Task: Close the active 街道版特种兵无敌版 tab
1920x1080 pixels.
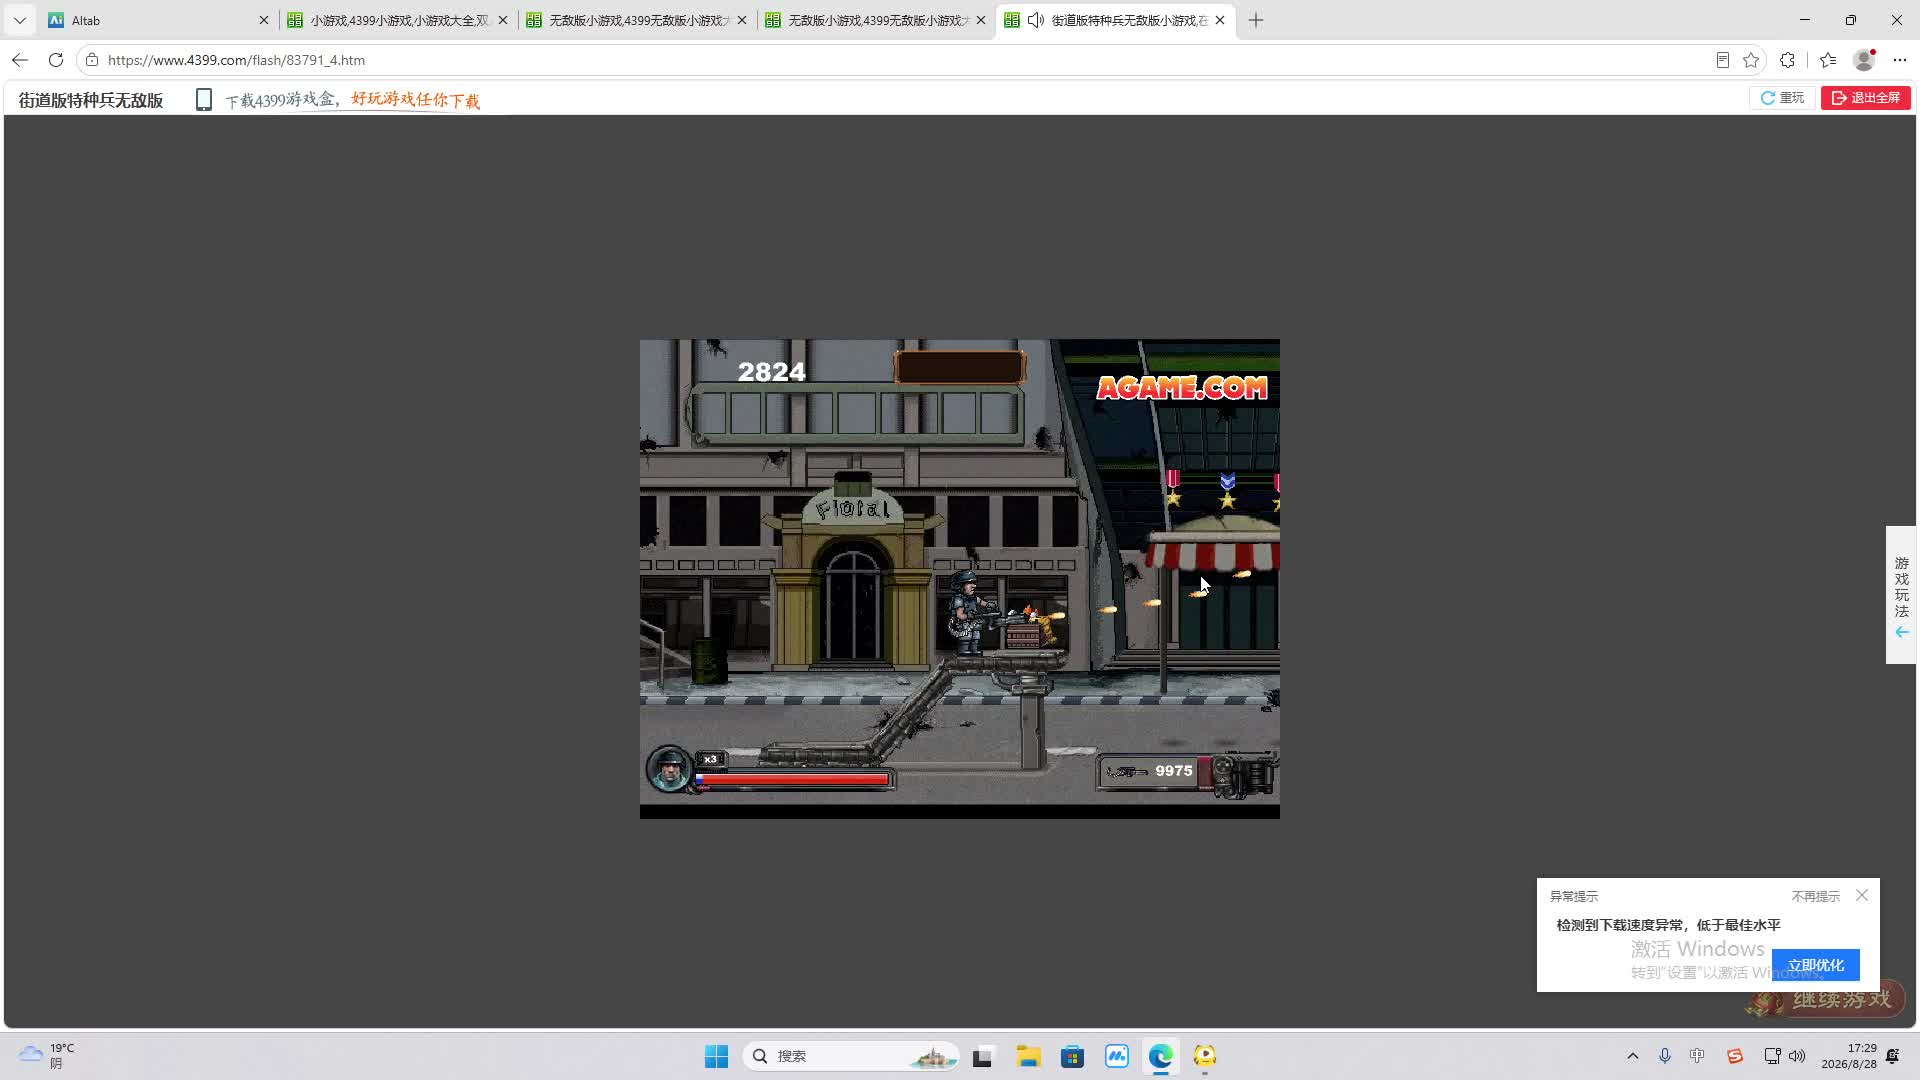Action: pyautogui.click(x=1220, y=20)
